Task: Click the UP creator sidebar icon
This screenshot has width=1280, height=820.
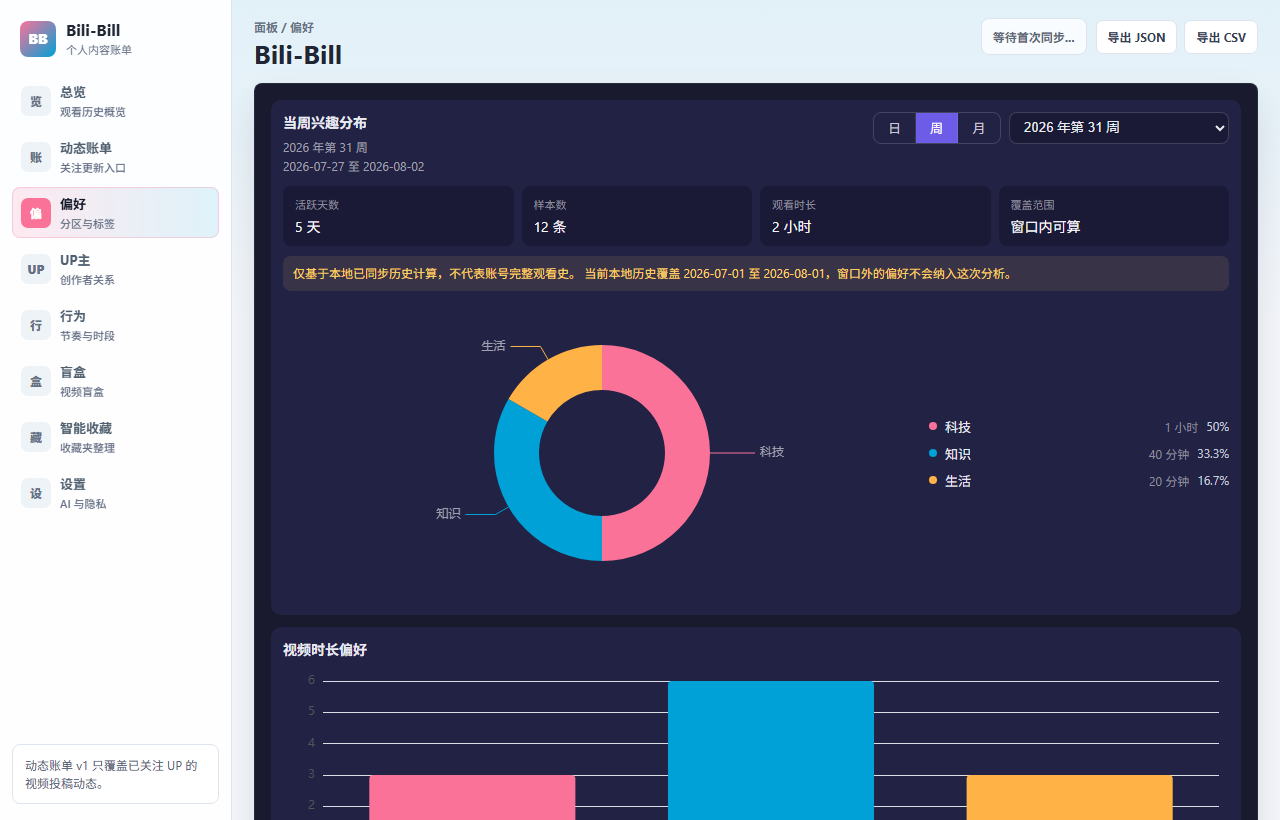Action: pyautogui.click(x=36, y=269)
